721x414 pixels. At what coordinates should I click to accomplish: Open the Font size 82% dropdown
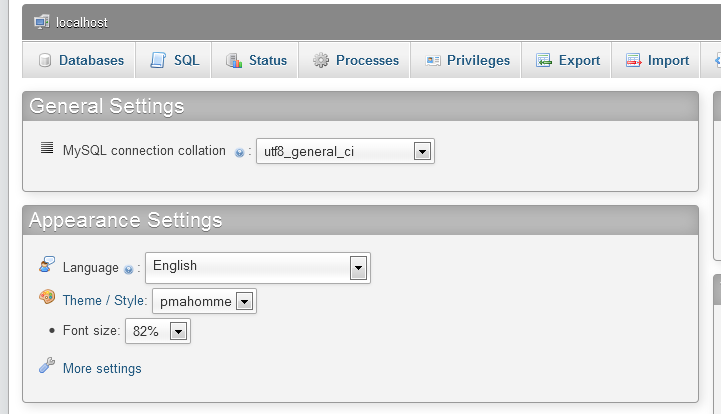tap(158, 331)
